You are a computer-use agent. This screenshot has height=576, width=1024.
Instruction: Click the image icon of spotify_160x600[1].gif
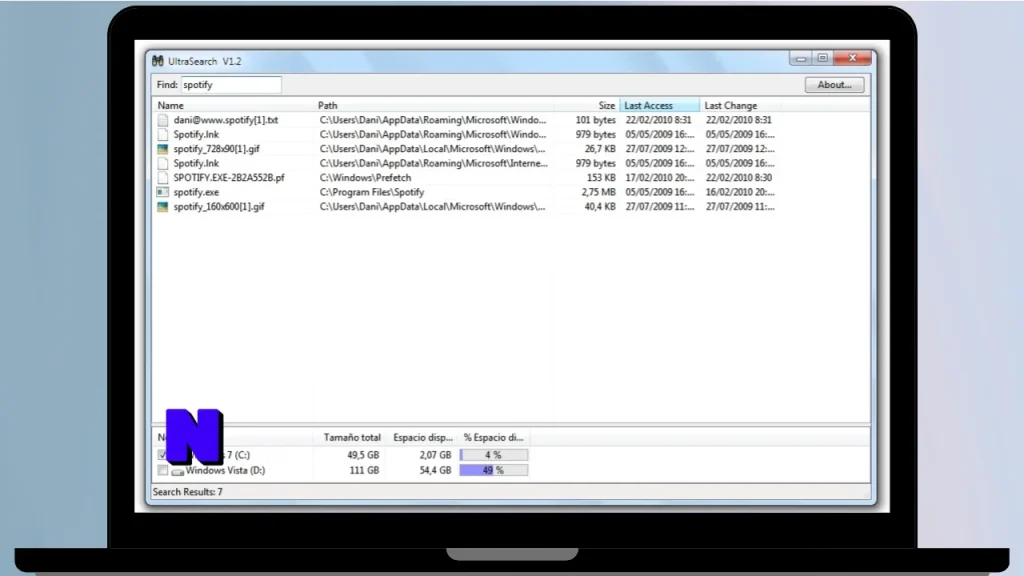[x=163, y=206]
